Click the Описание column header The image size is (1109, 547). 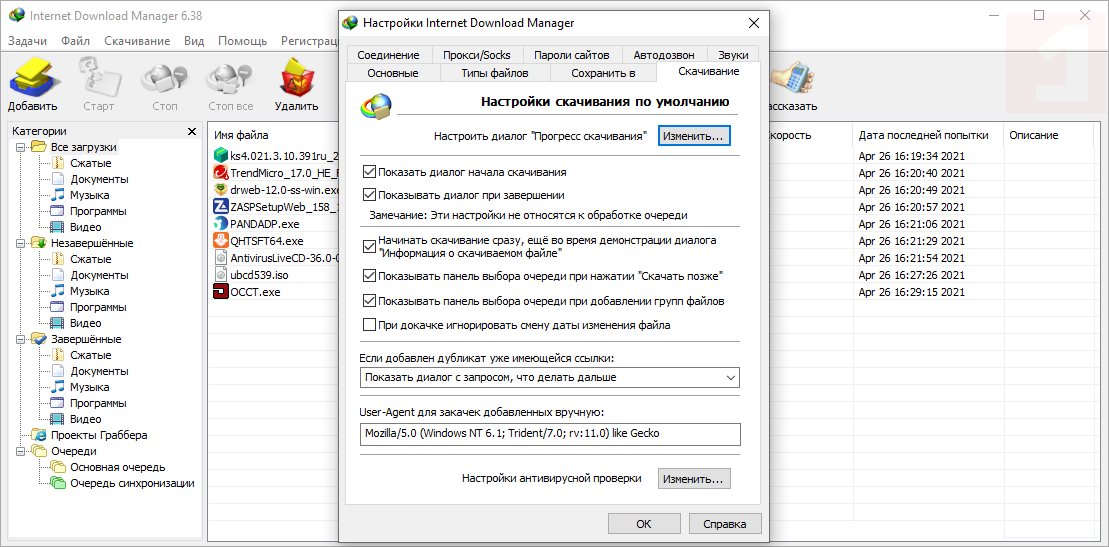point(1033,135)
